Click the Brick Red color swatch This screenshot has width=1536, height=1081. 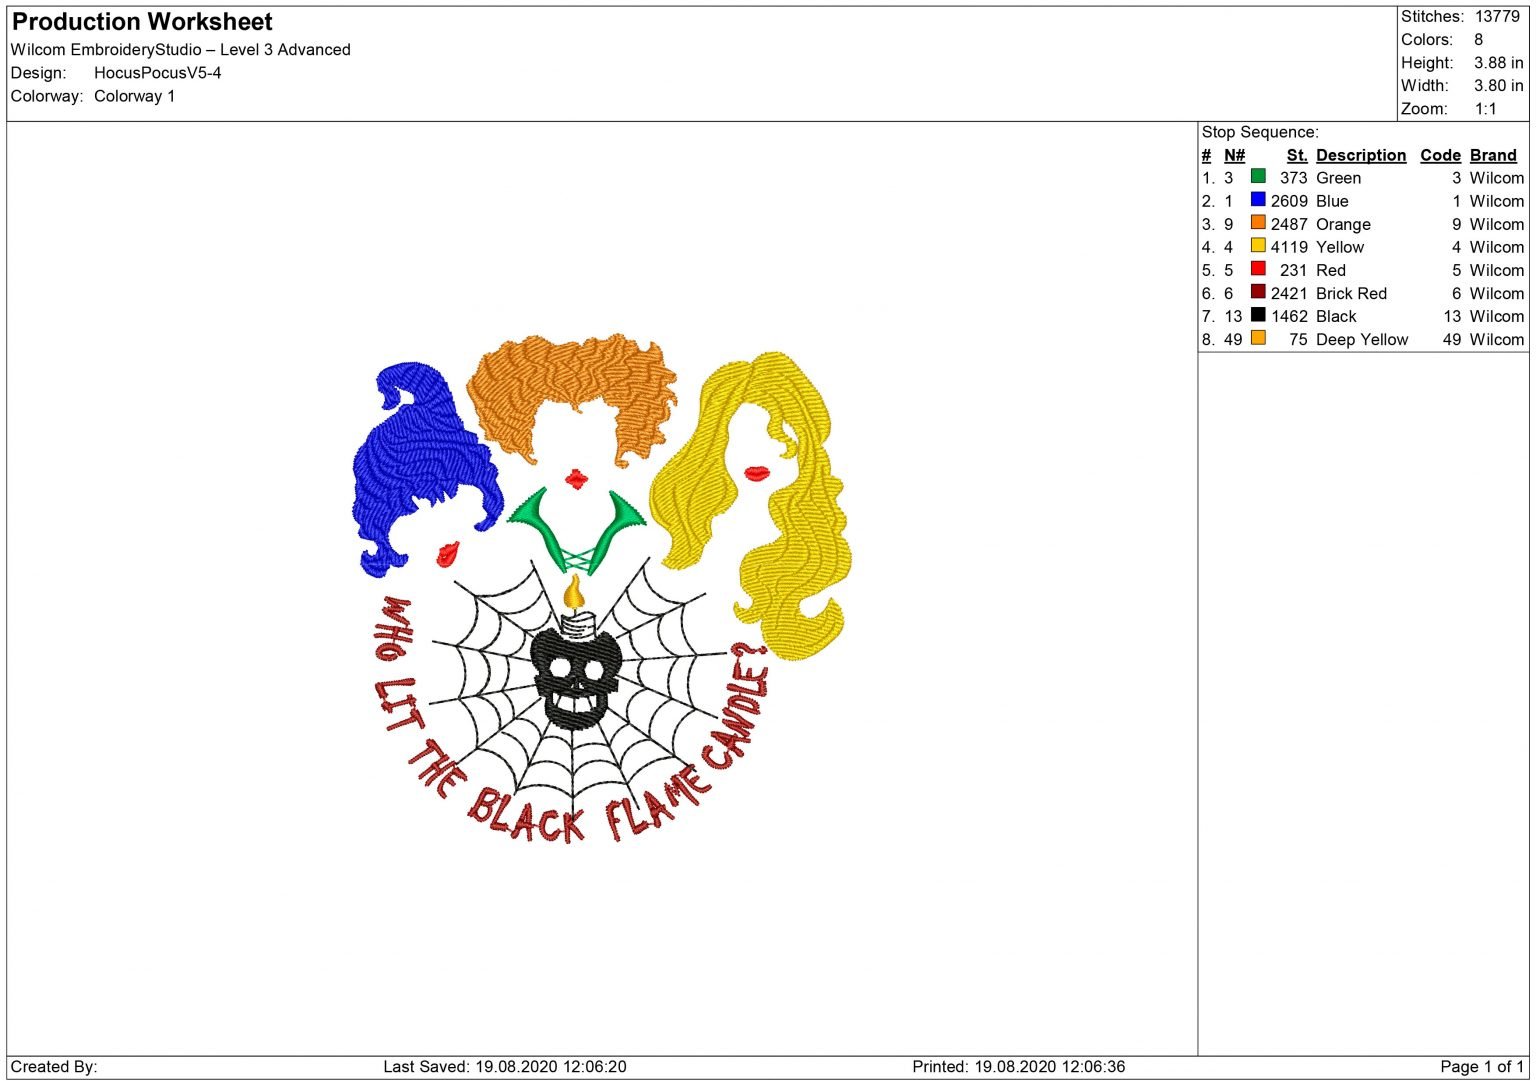point(1257,293)
